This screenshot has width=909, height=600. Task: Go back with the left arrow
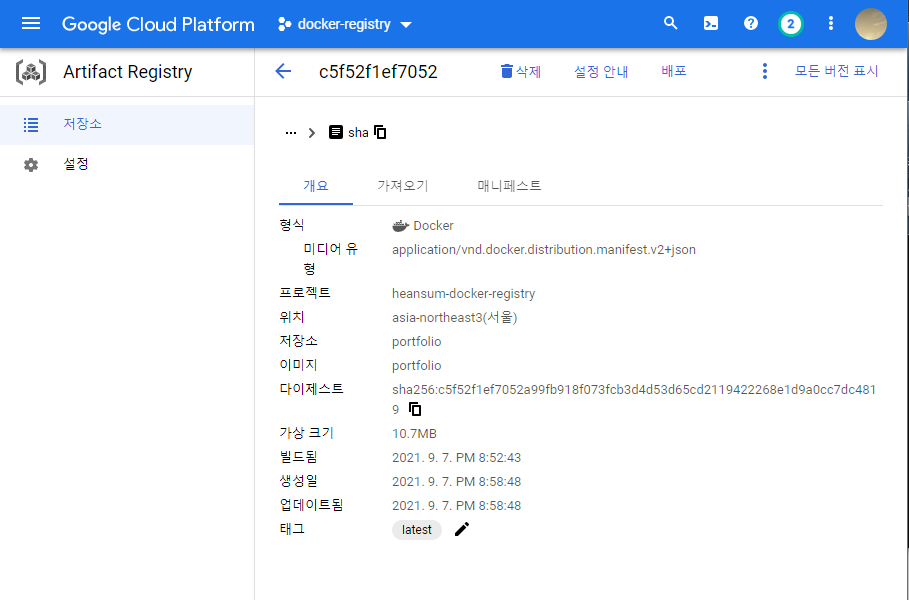[x=283, y=71]
